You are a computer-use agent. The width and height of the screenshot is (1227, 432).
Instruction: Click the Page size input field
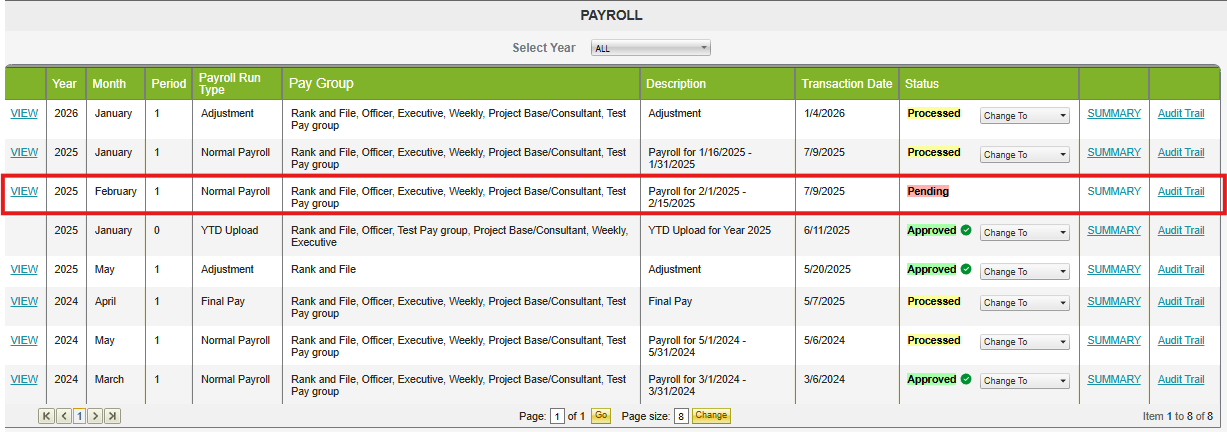(x=680, y=416)
